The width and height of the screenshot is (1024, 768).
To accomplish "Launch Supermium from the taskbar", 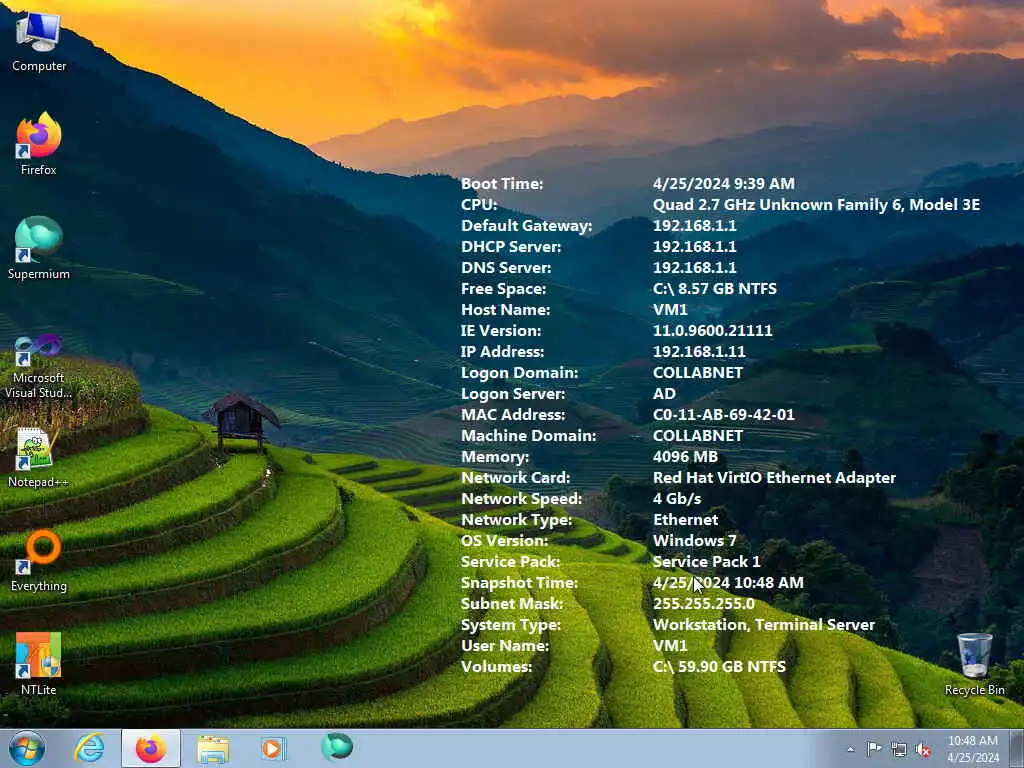I will [x=336, y=746].
